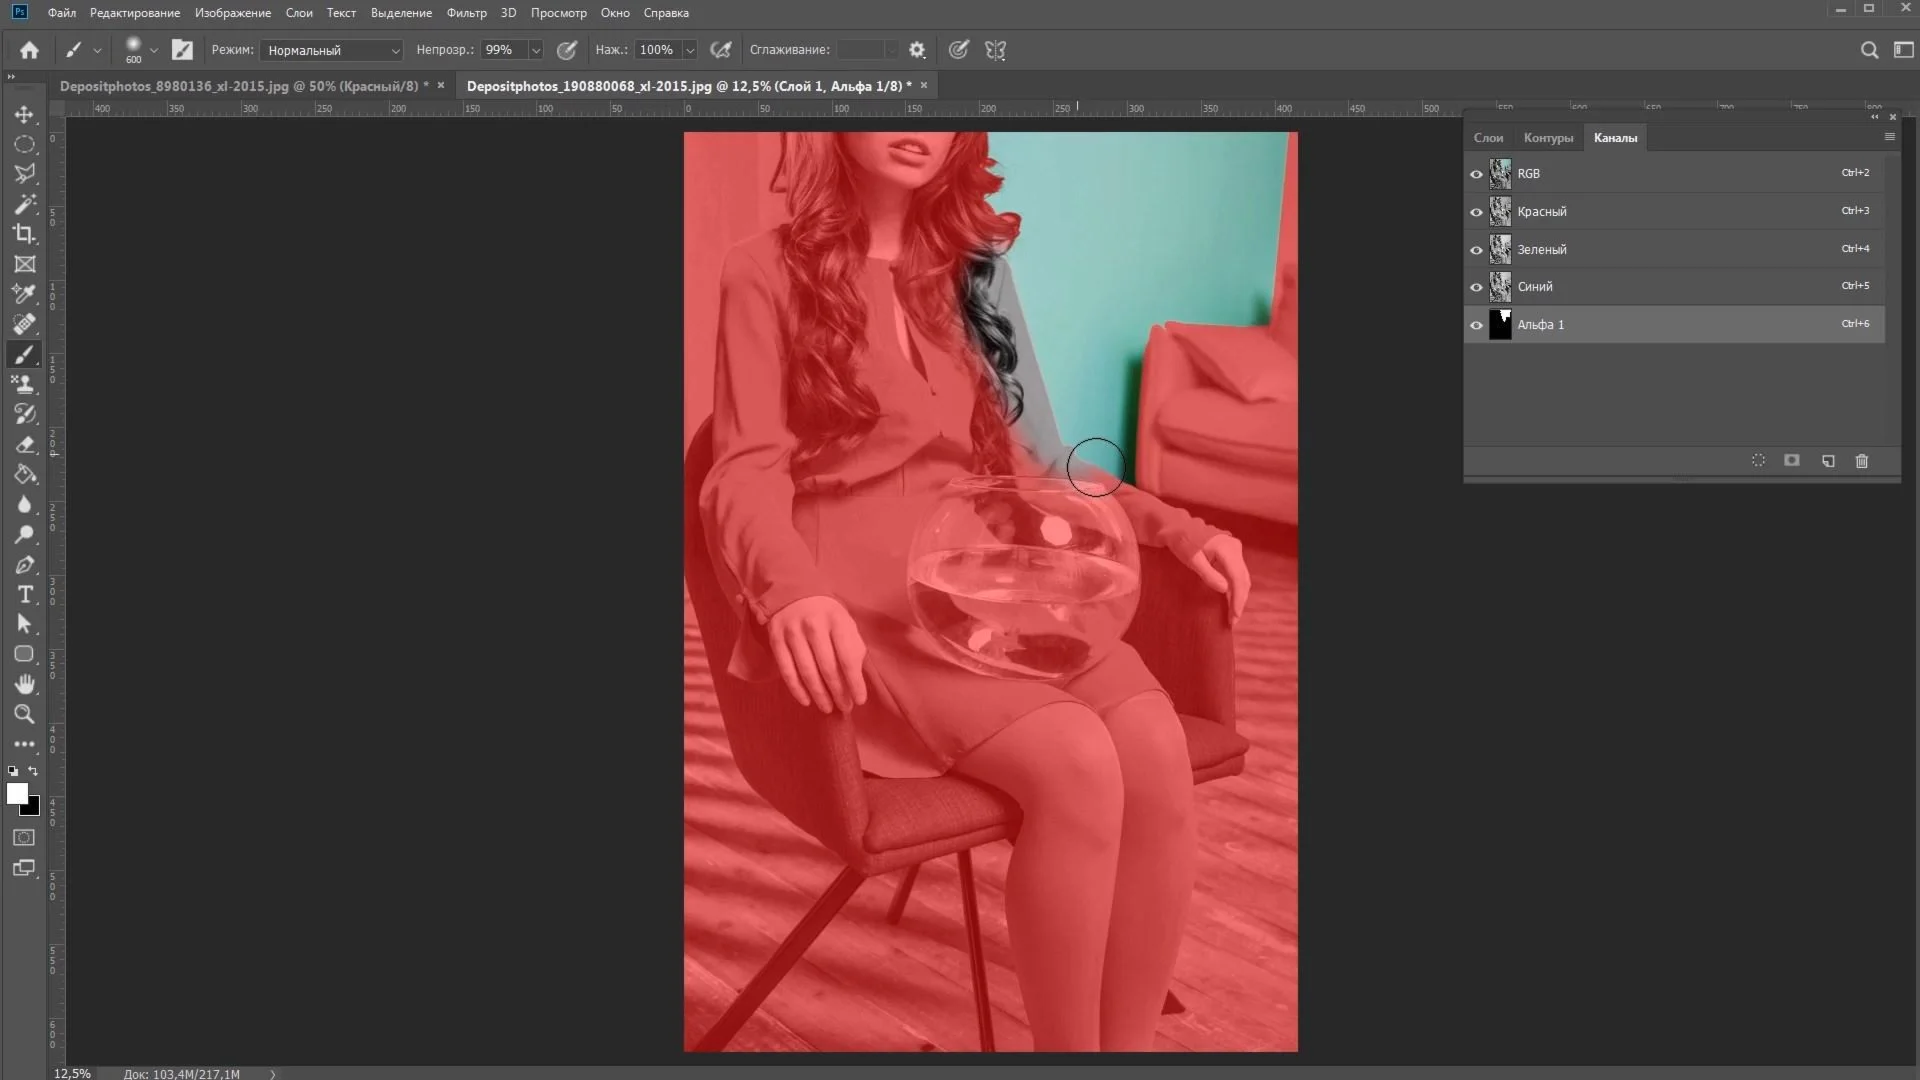This screenshot has height=1080, width=1920.
Task: Expand the Наж. flow dropdown arrow
Action: (690, 50)
